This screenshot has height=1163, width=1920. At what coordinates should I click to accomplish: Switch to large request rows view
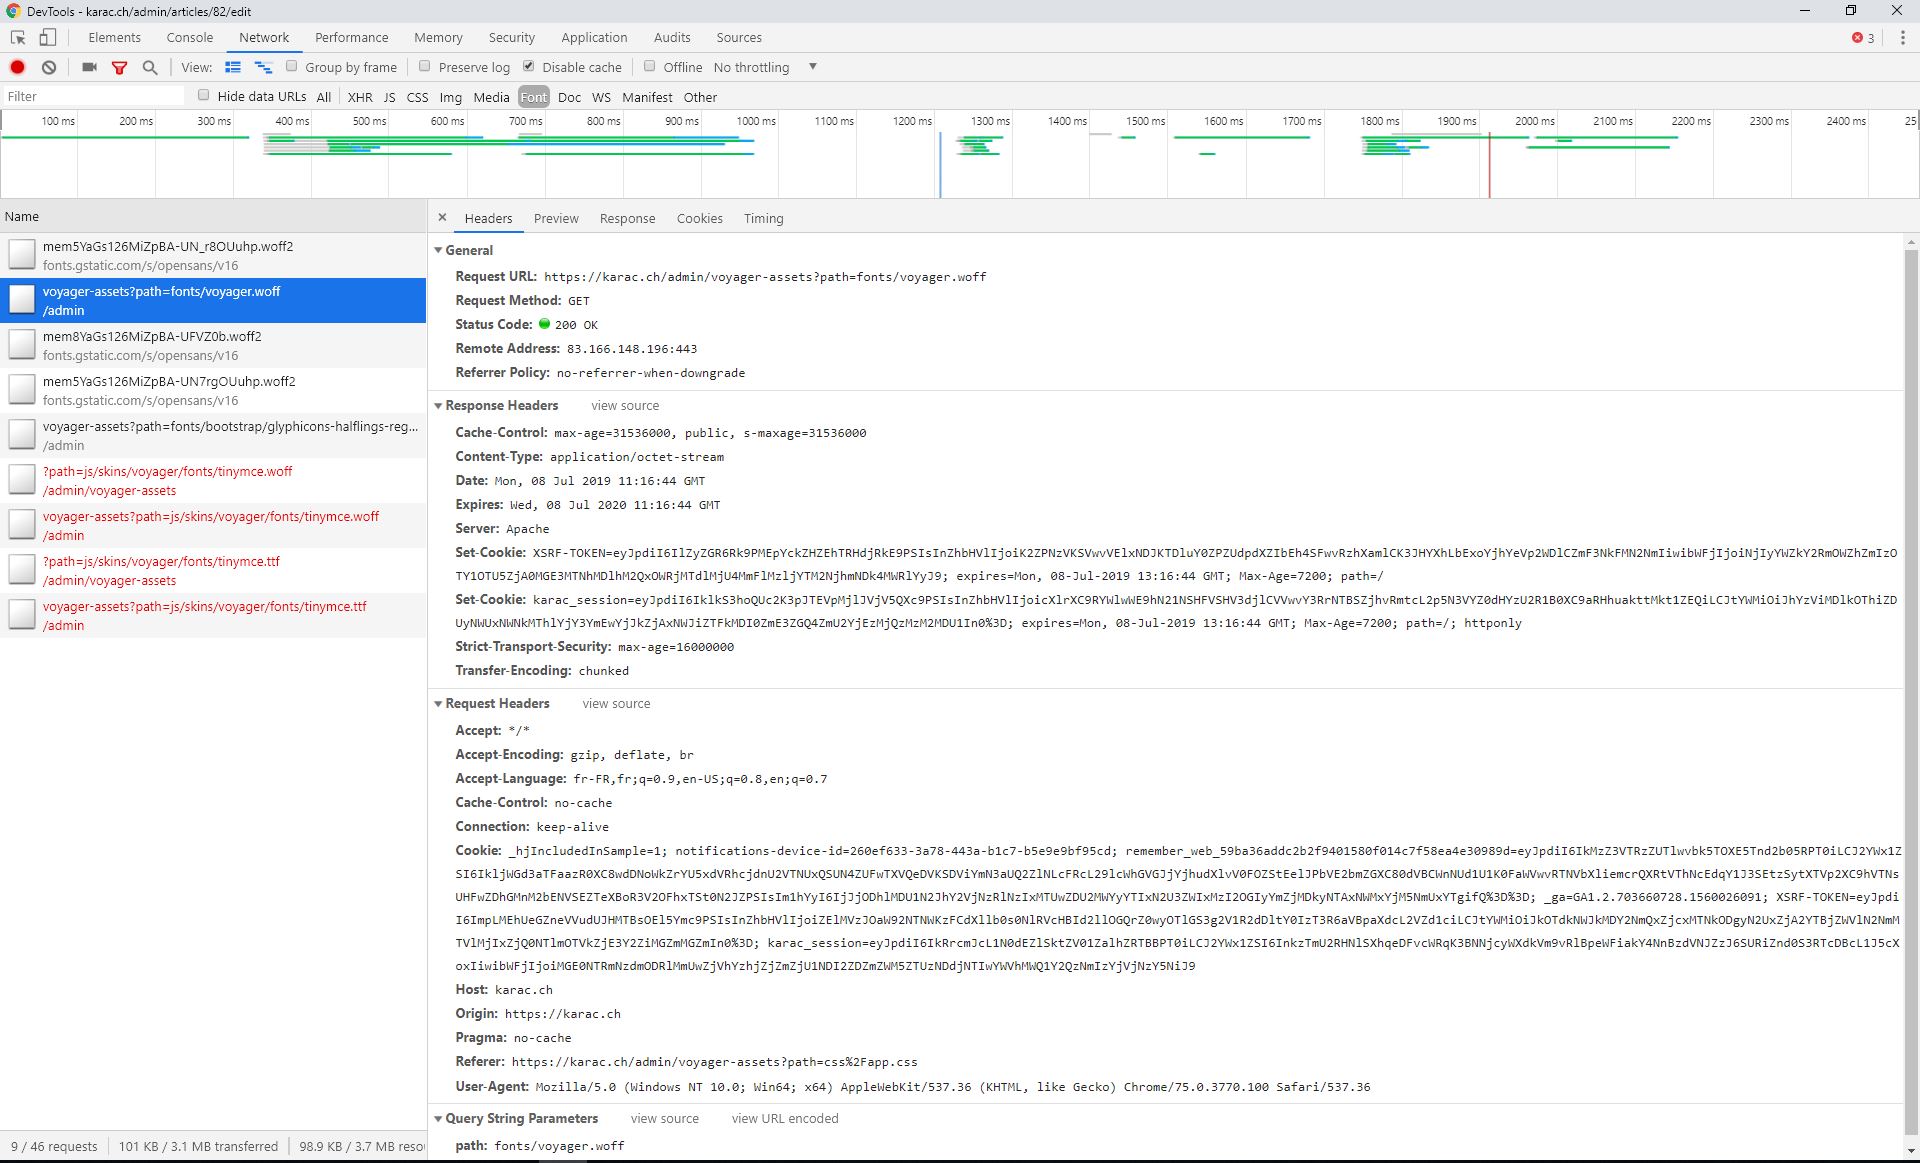click(263, 67)
